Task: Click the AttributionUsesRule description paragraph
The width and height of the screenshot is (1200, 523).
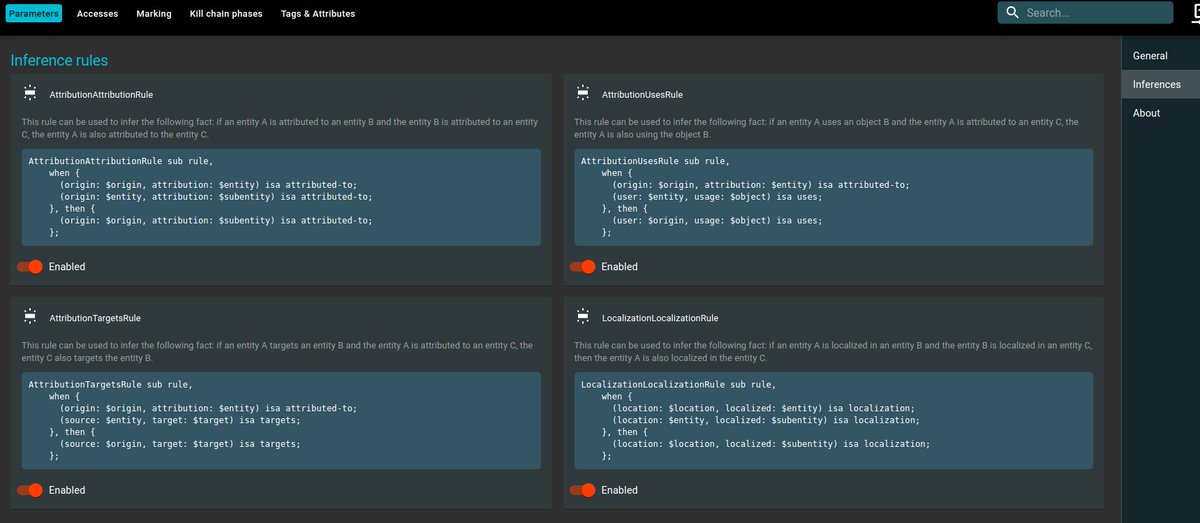Action: (826, 128)
